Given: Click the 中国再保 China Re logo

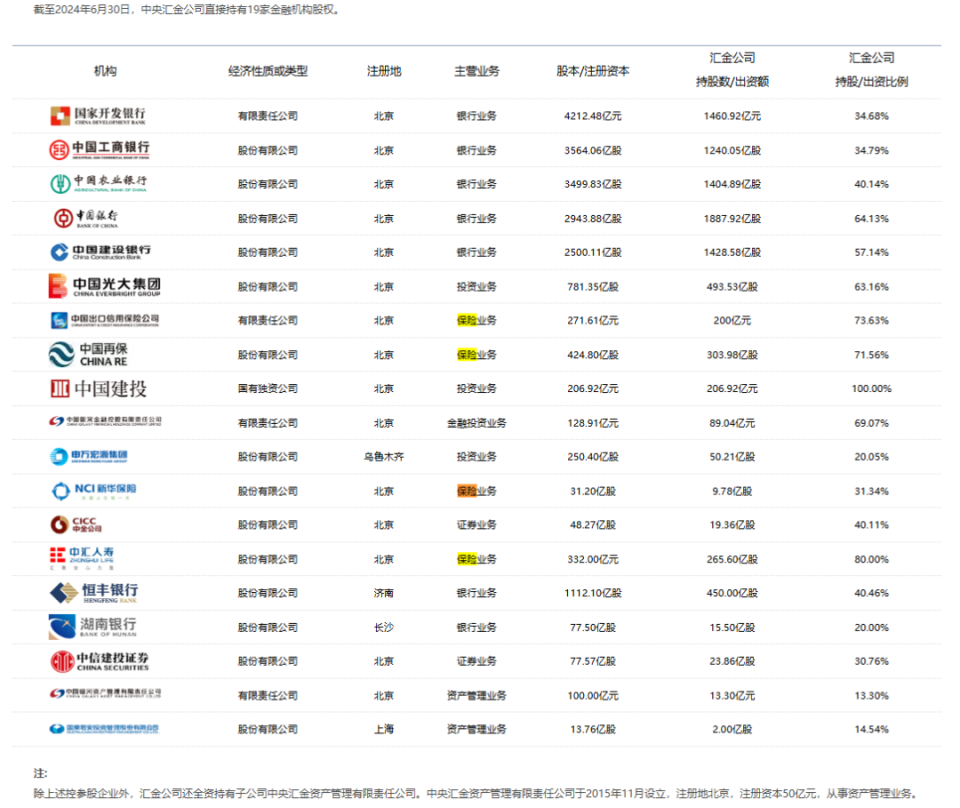Looking at the screenshot, I should pos(88,354).
